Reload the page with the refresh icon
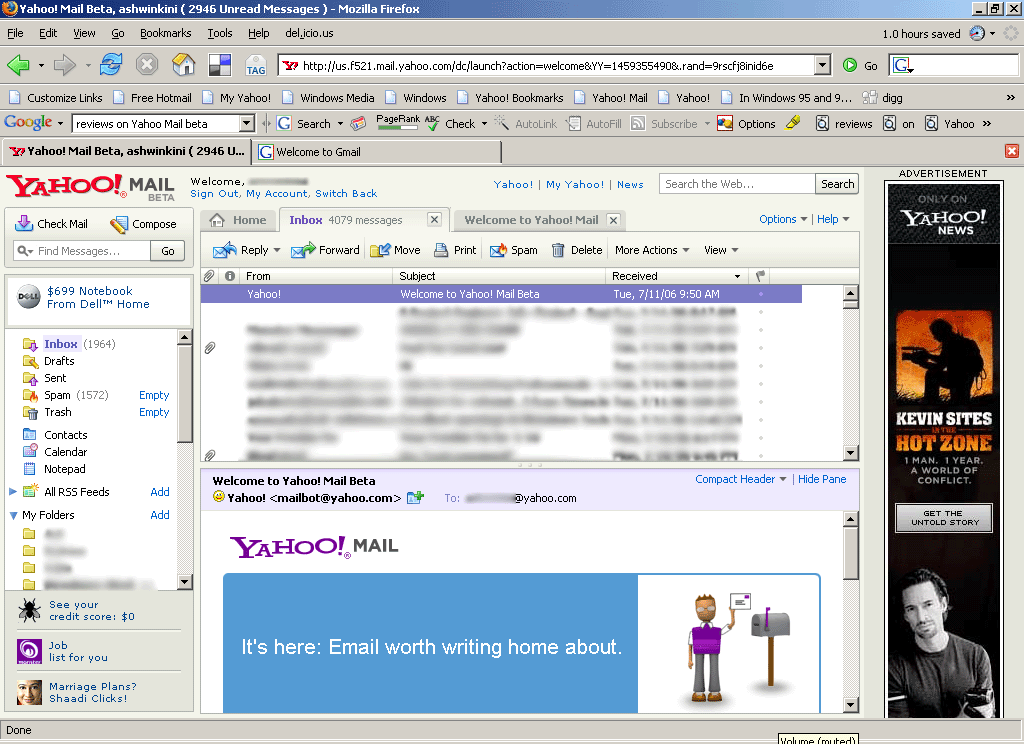1024x744 pixels. pos(111,65)
